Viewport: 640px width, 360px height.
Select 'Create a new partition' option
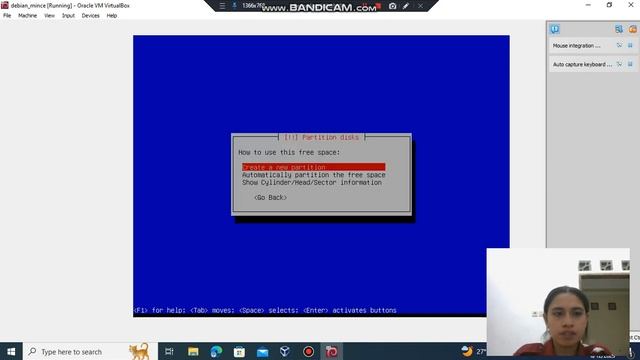click(313, 167)
